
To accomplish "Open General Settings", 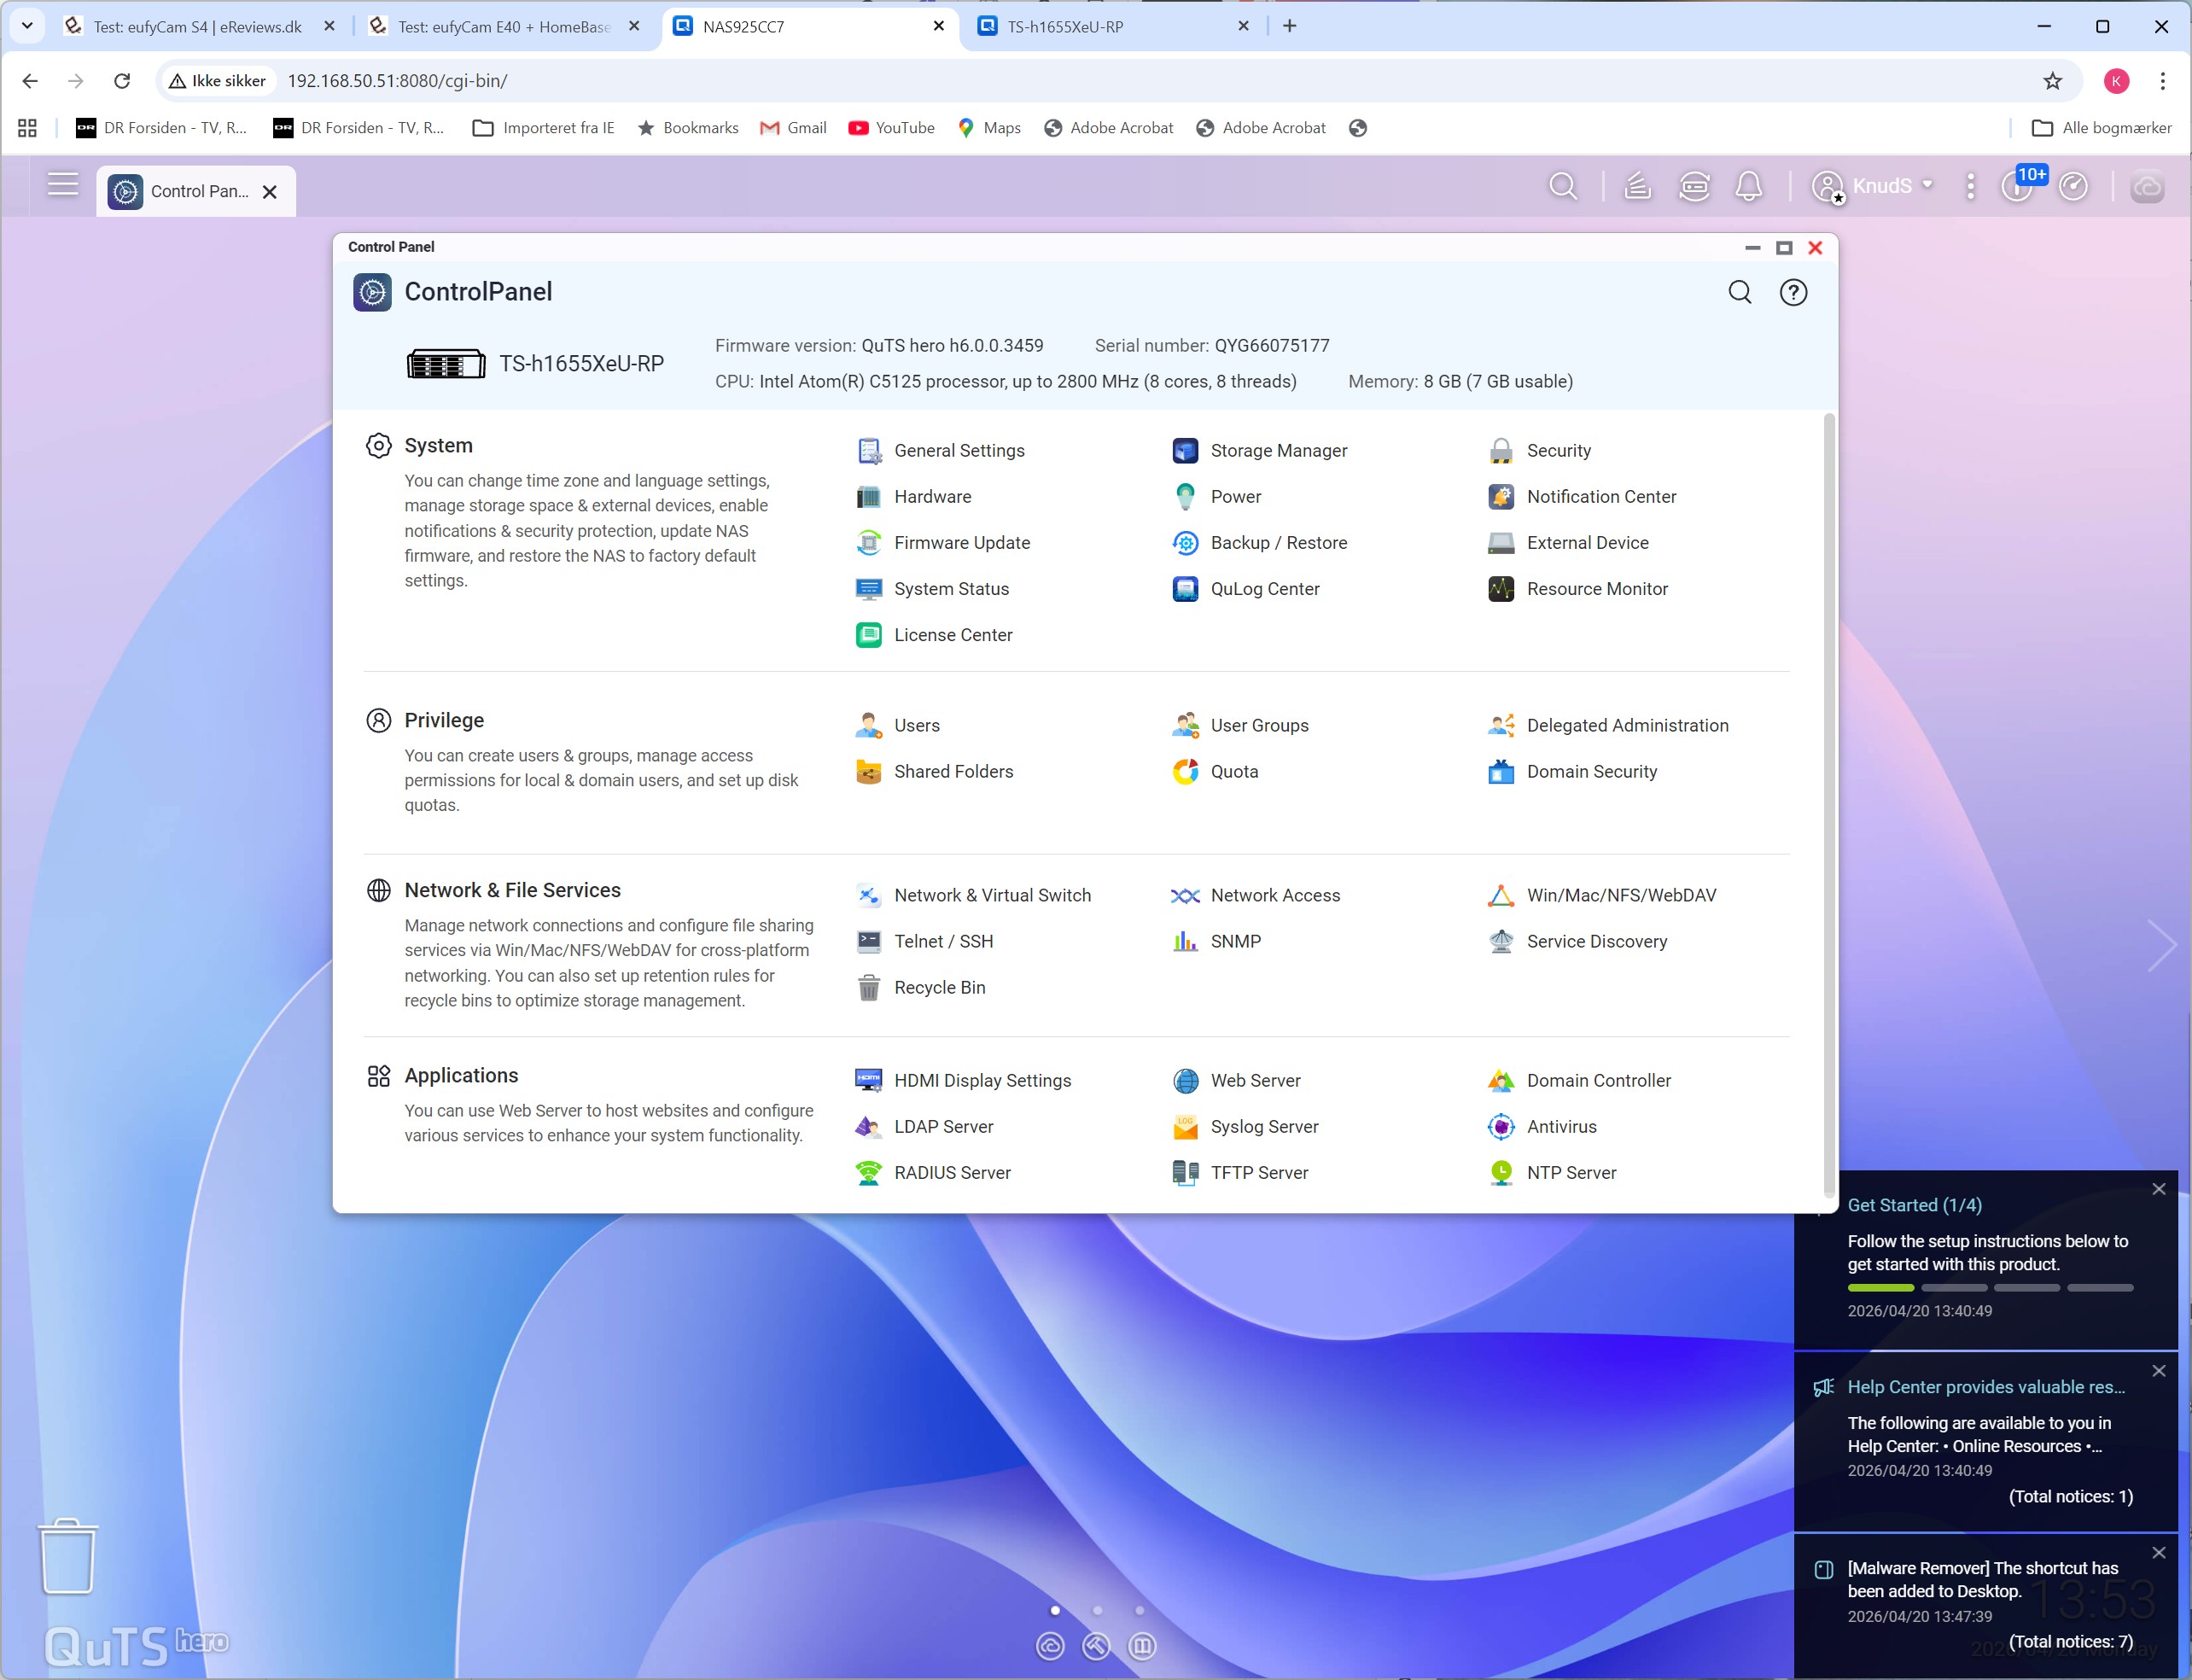I will 941,451.
